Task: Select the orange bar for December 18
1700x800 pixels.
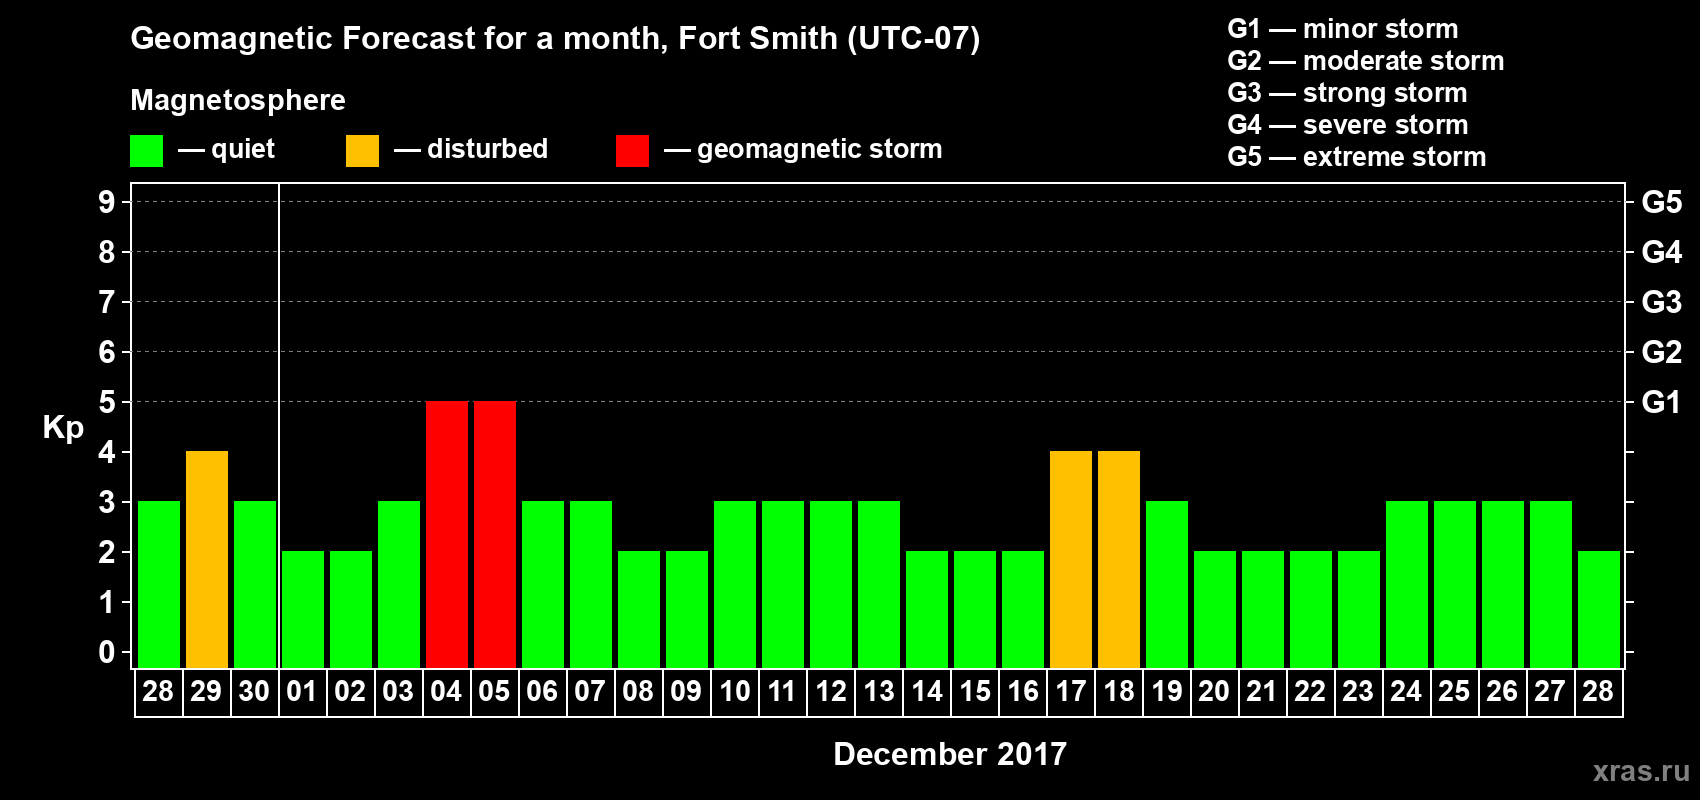Action: click(1119, 560)
